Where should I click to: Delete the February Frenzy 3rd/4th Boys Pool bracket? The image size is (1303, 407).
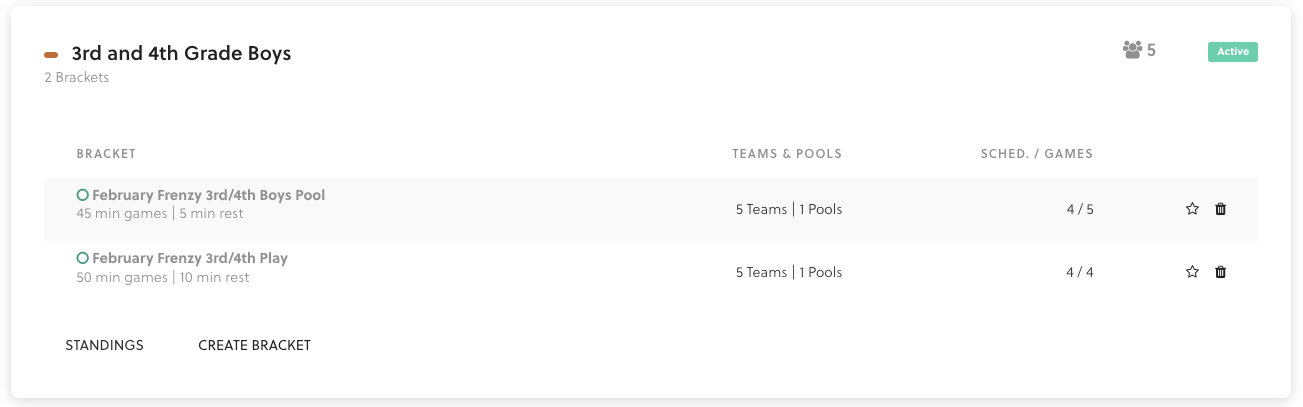coord(1220,209)
